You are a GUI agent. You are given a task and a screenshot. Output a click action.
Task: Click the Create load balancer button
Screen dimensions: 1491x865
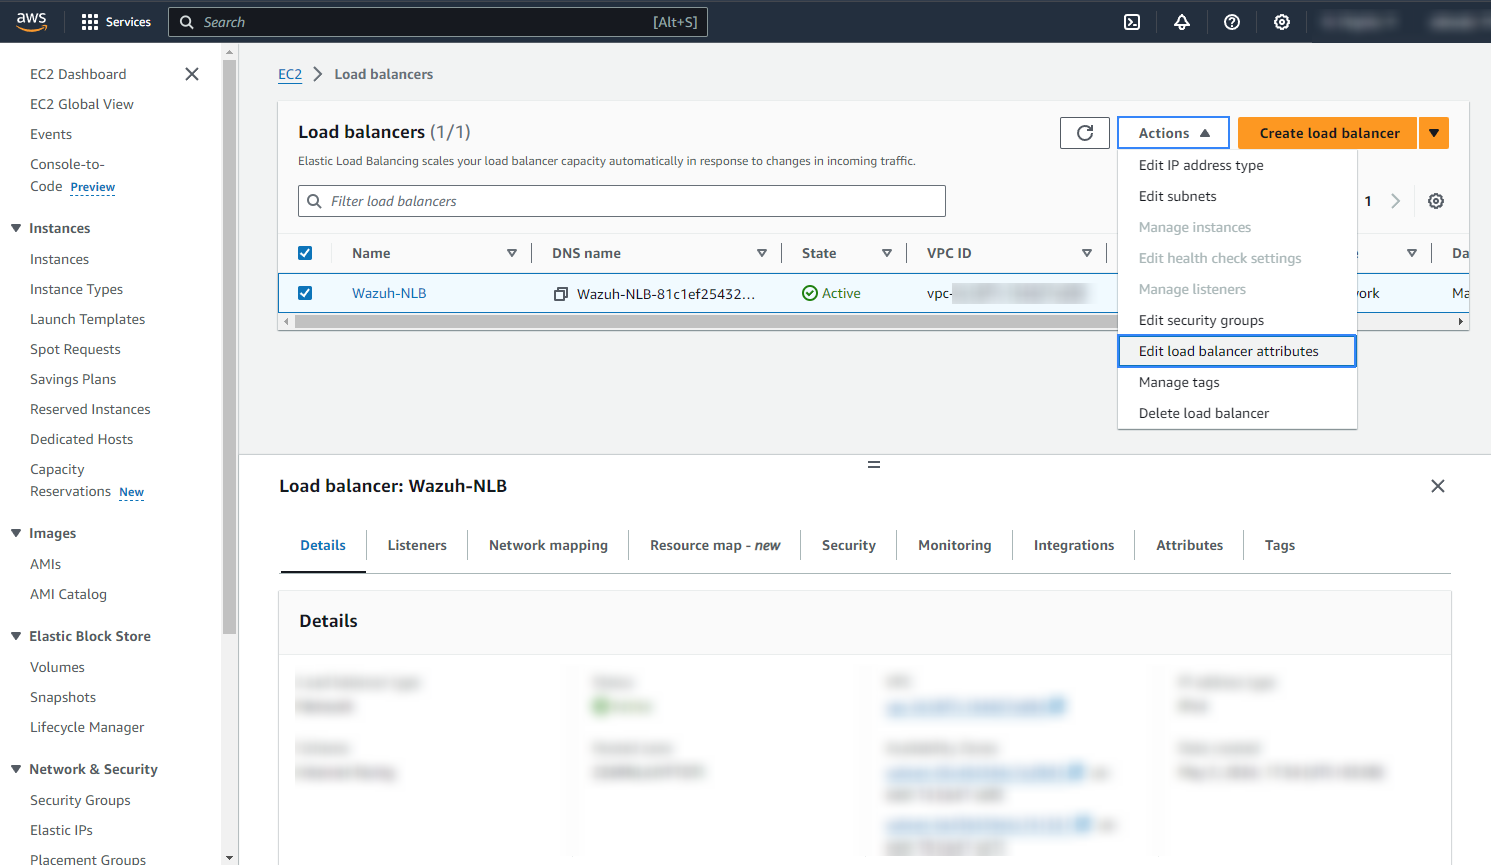[1328, 133]
